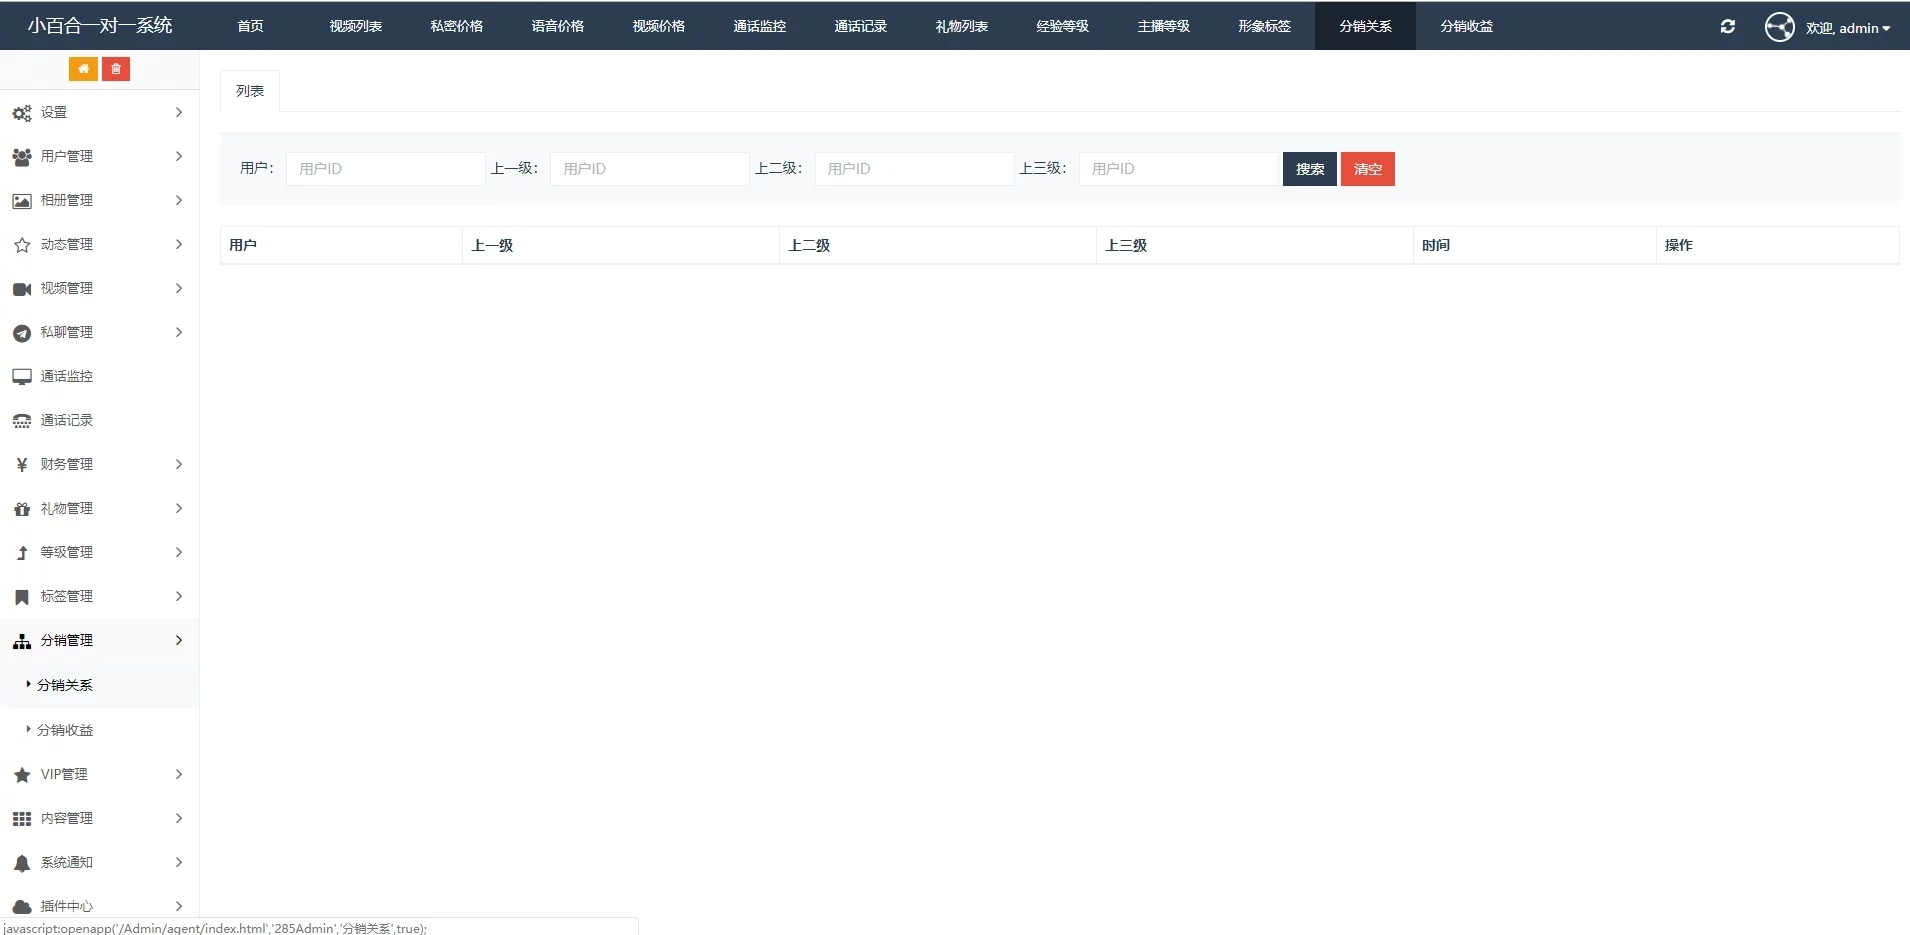Click the 设置 gears icon in sidebar
The image size is (1910, 935).
coord(22,113)
